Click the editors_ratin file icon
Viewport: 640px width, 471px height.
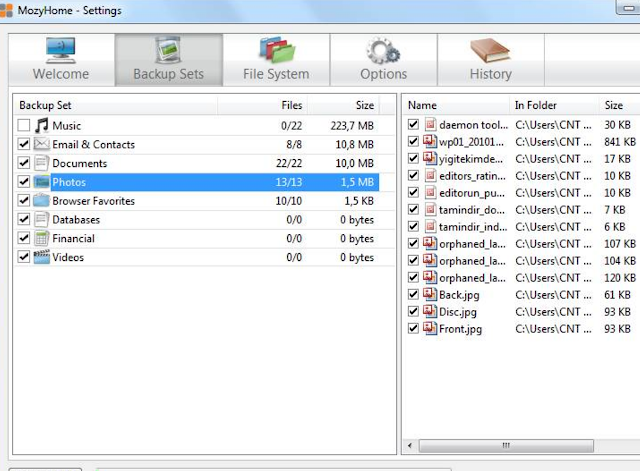pyautogui.click(x=430, y=176)
